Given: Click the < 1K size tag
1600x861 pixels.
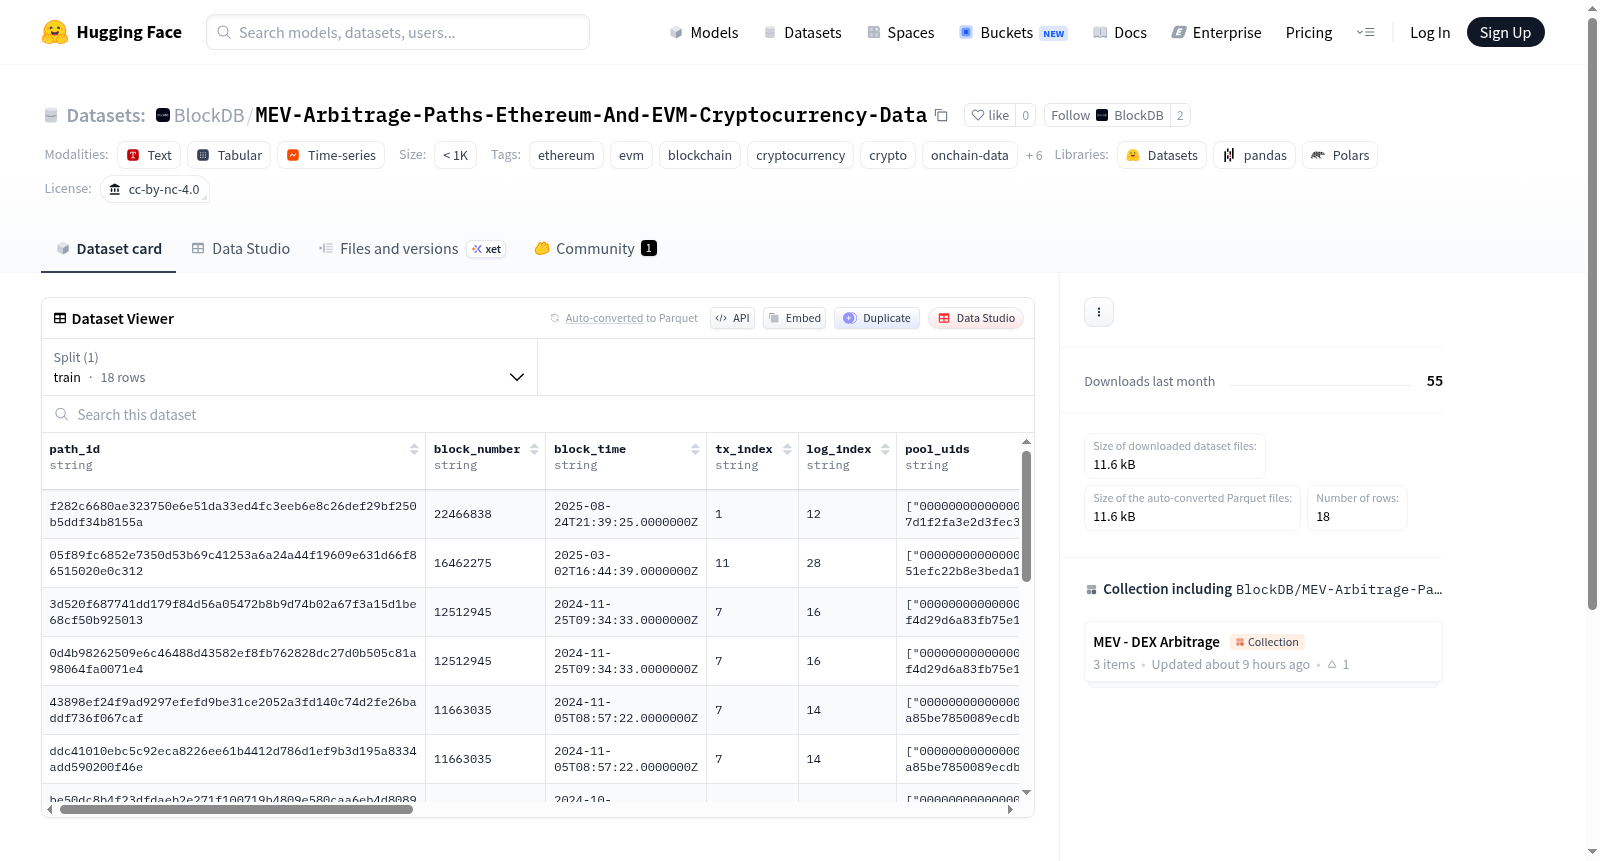Looking at the screenshot, I should (x=455, y=155).
